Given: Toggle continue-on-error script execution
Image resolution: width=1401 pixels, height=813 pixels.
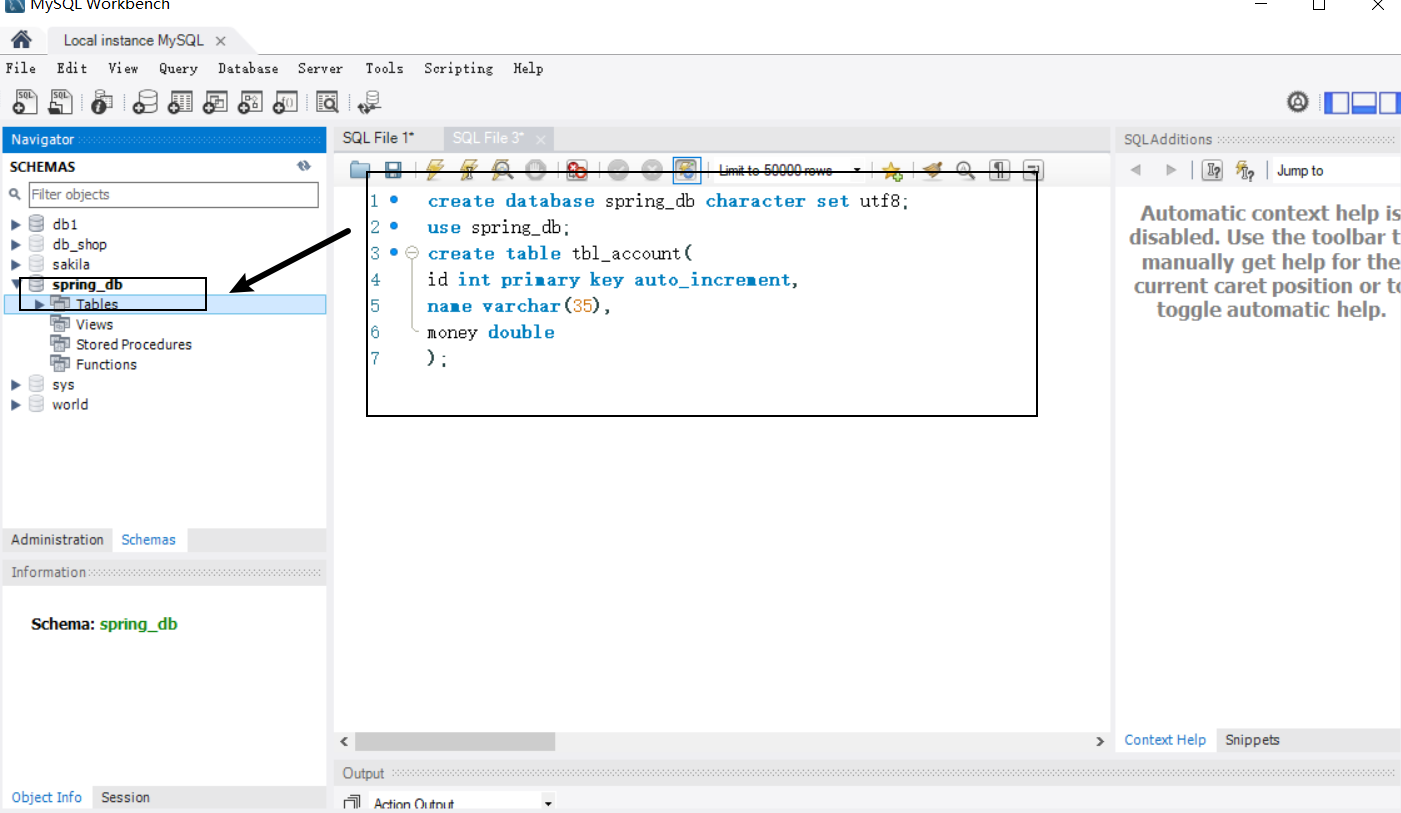Looking at the screenshot, I should point(577,170).
